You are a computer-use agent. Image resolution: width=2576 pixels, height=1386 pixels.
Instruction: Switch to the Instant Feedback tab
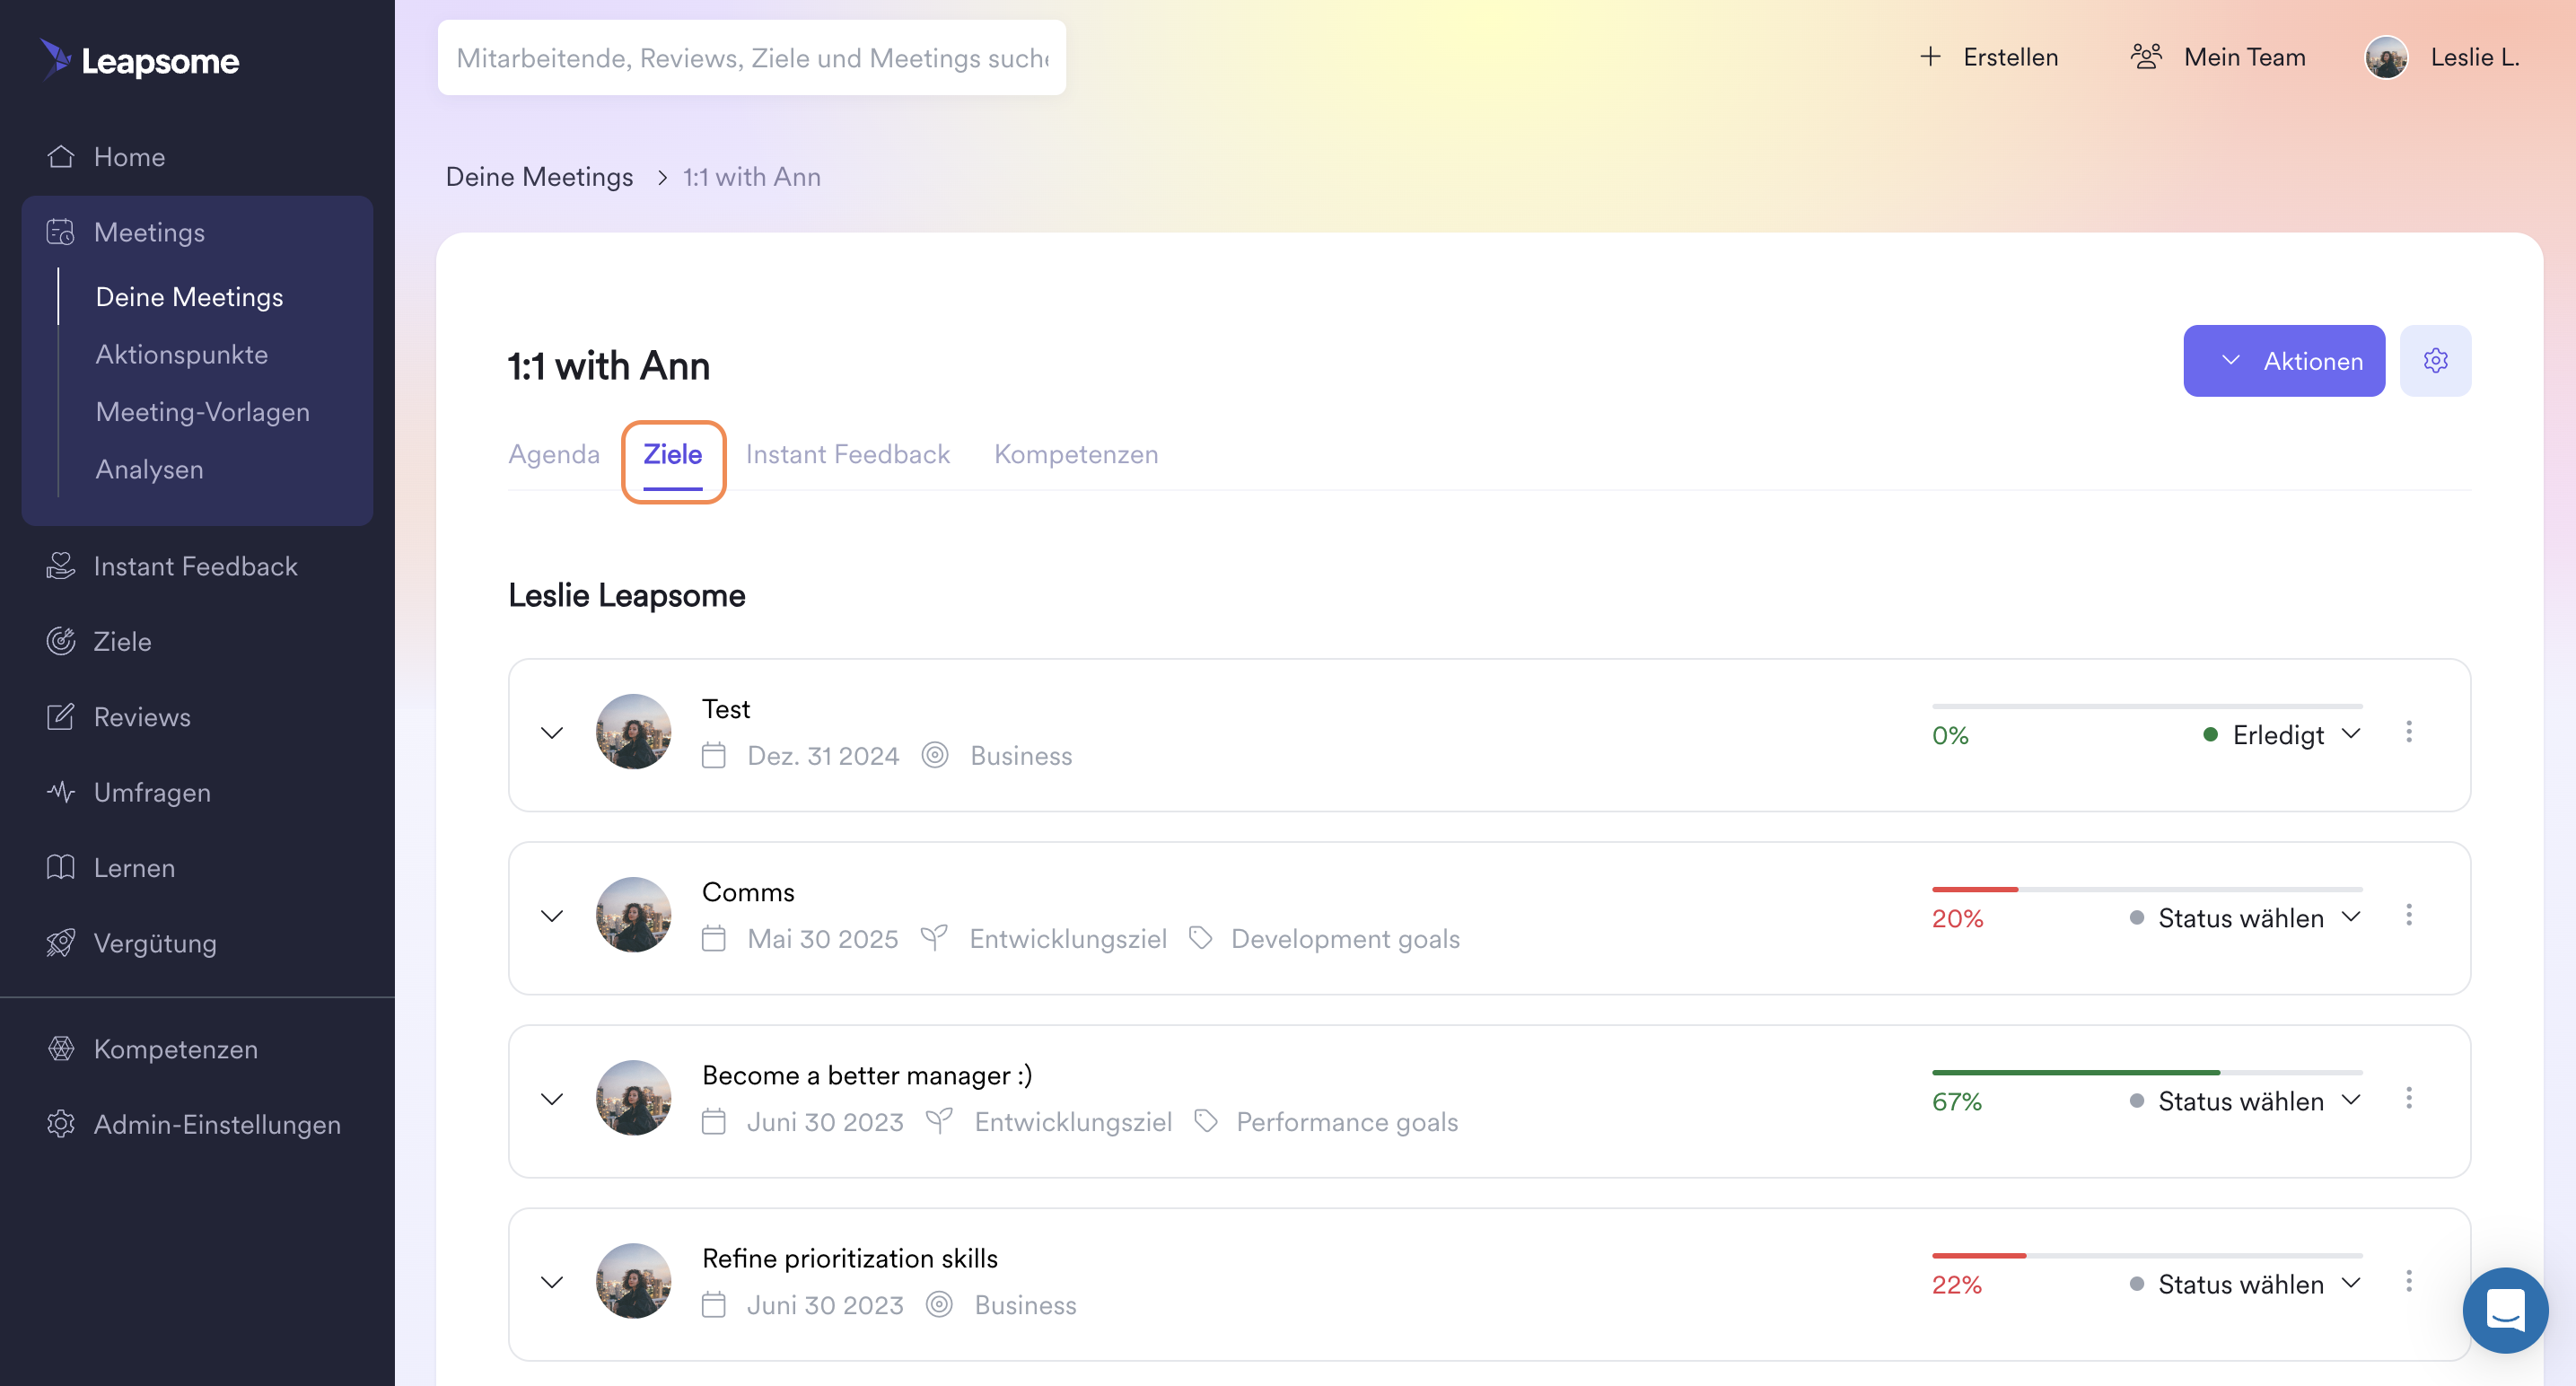pyautogui.click(x=847, y=454)
